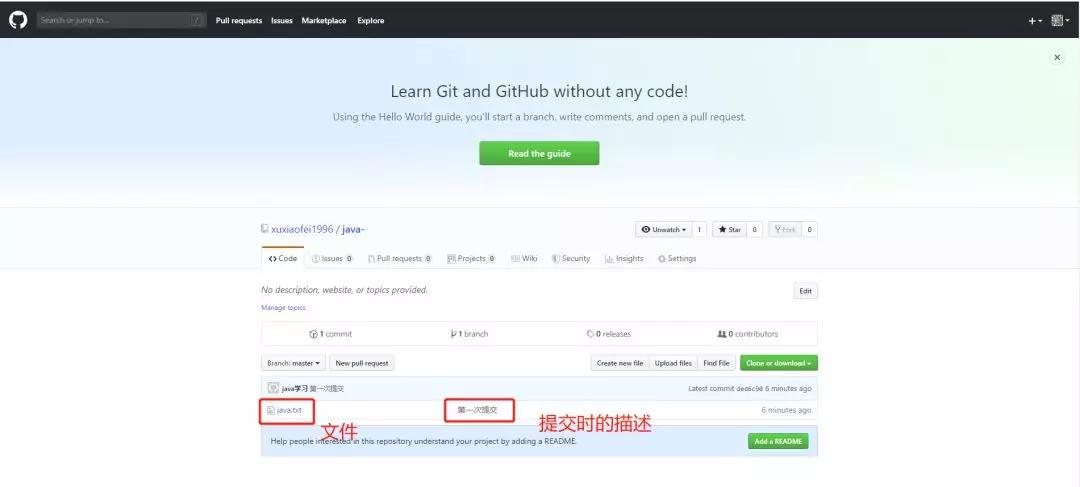The image size is (1080, 487).
Task: Open the Projects tab
Action: click(x=471, y=258)
